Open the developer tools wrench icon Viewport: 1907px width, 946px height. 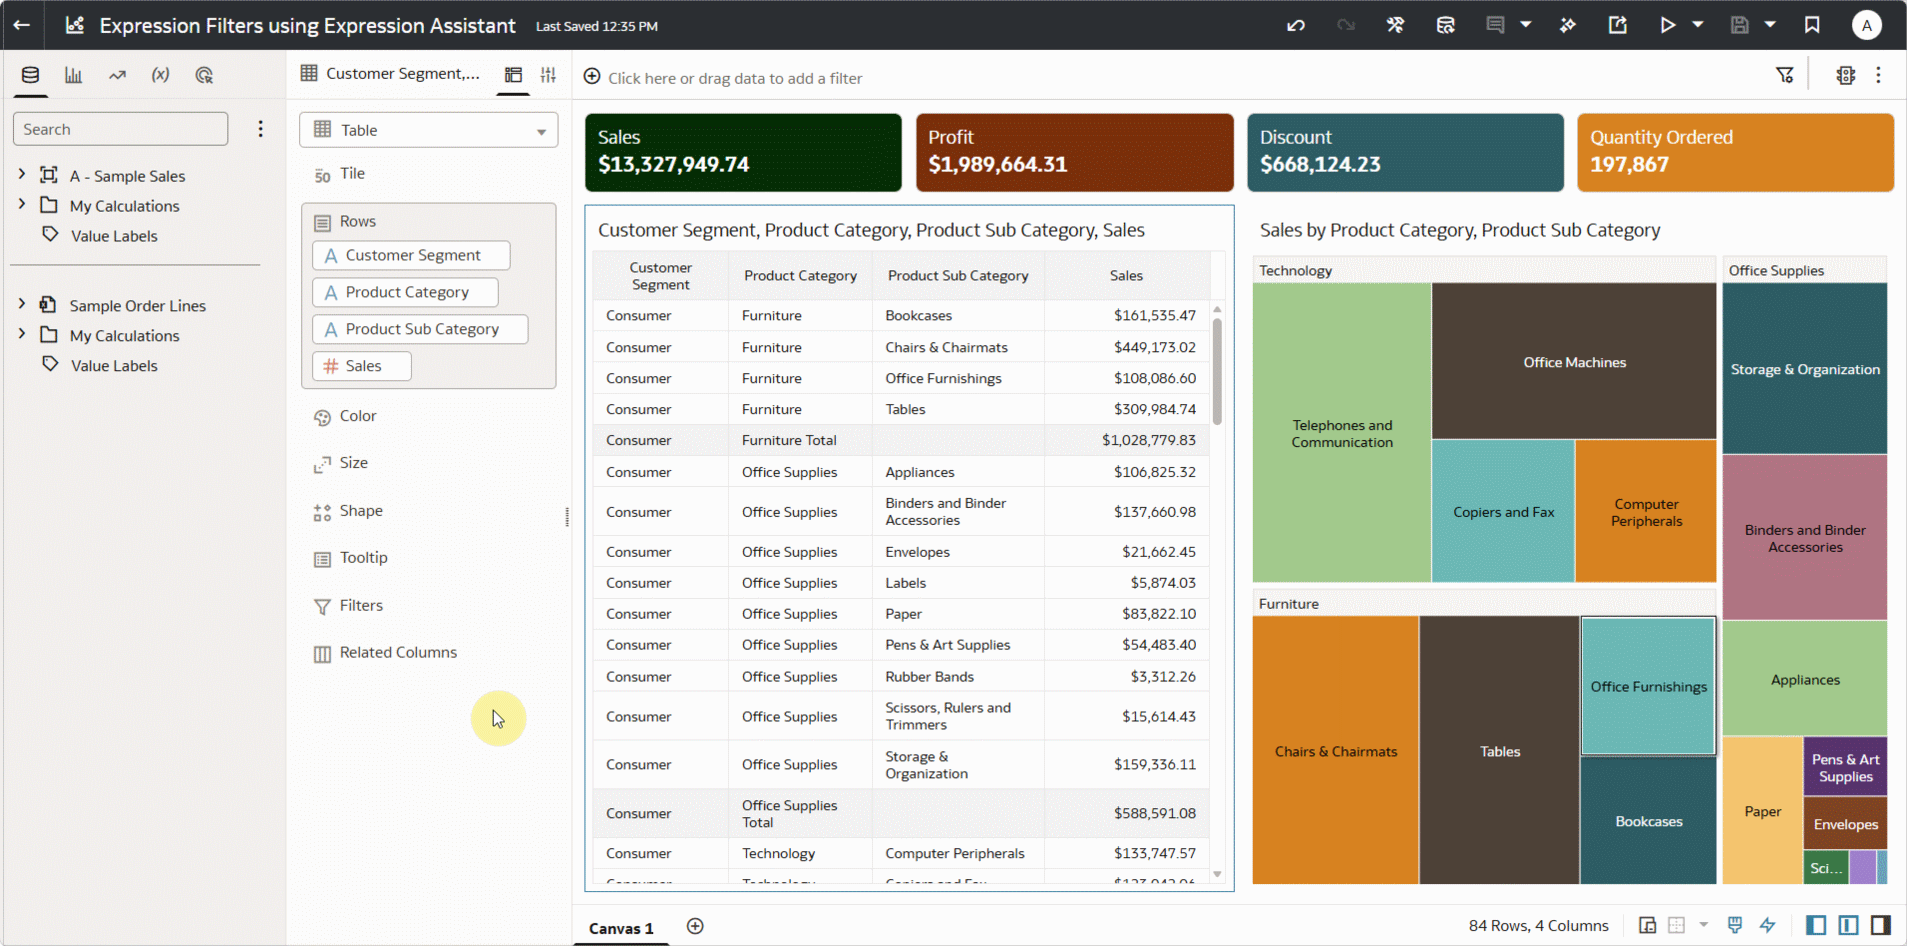[x=1395, y=25]
